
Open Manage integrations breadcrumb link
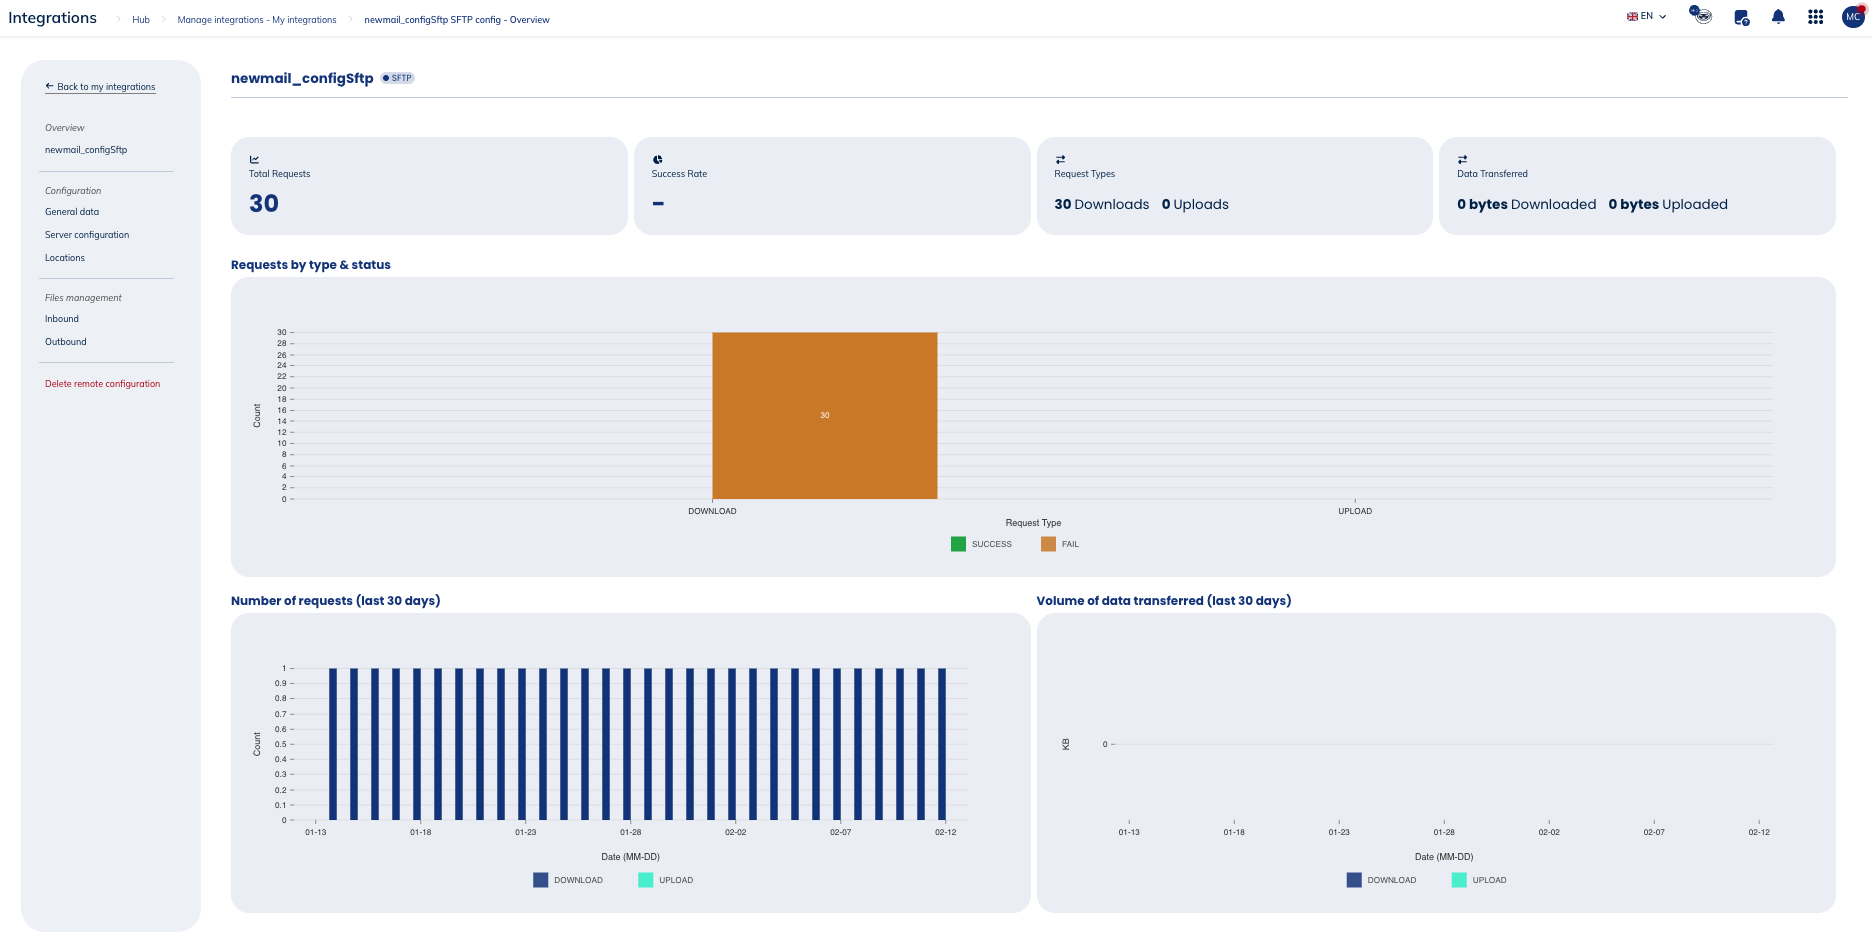(x=257, y=20)
